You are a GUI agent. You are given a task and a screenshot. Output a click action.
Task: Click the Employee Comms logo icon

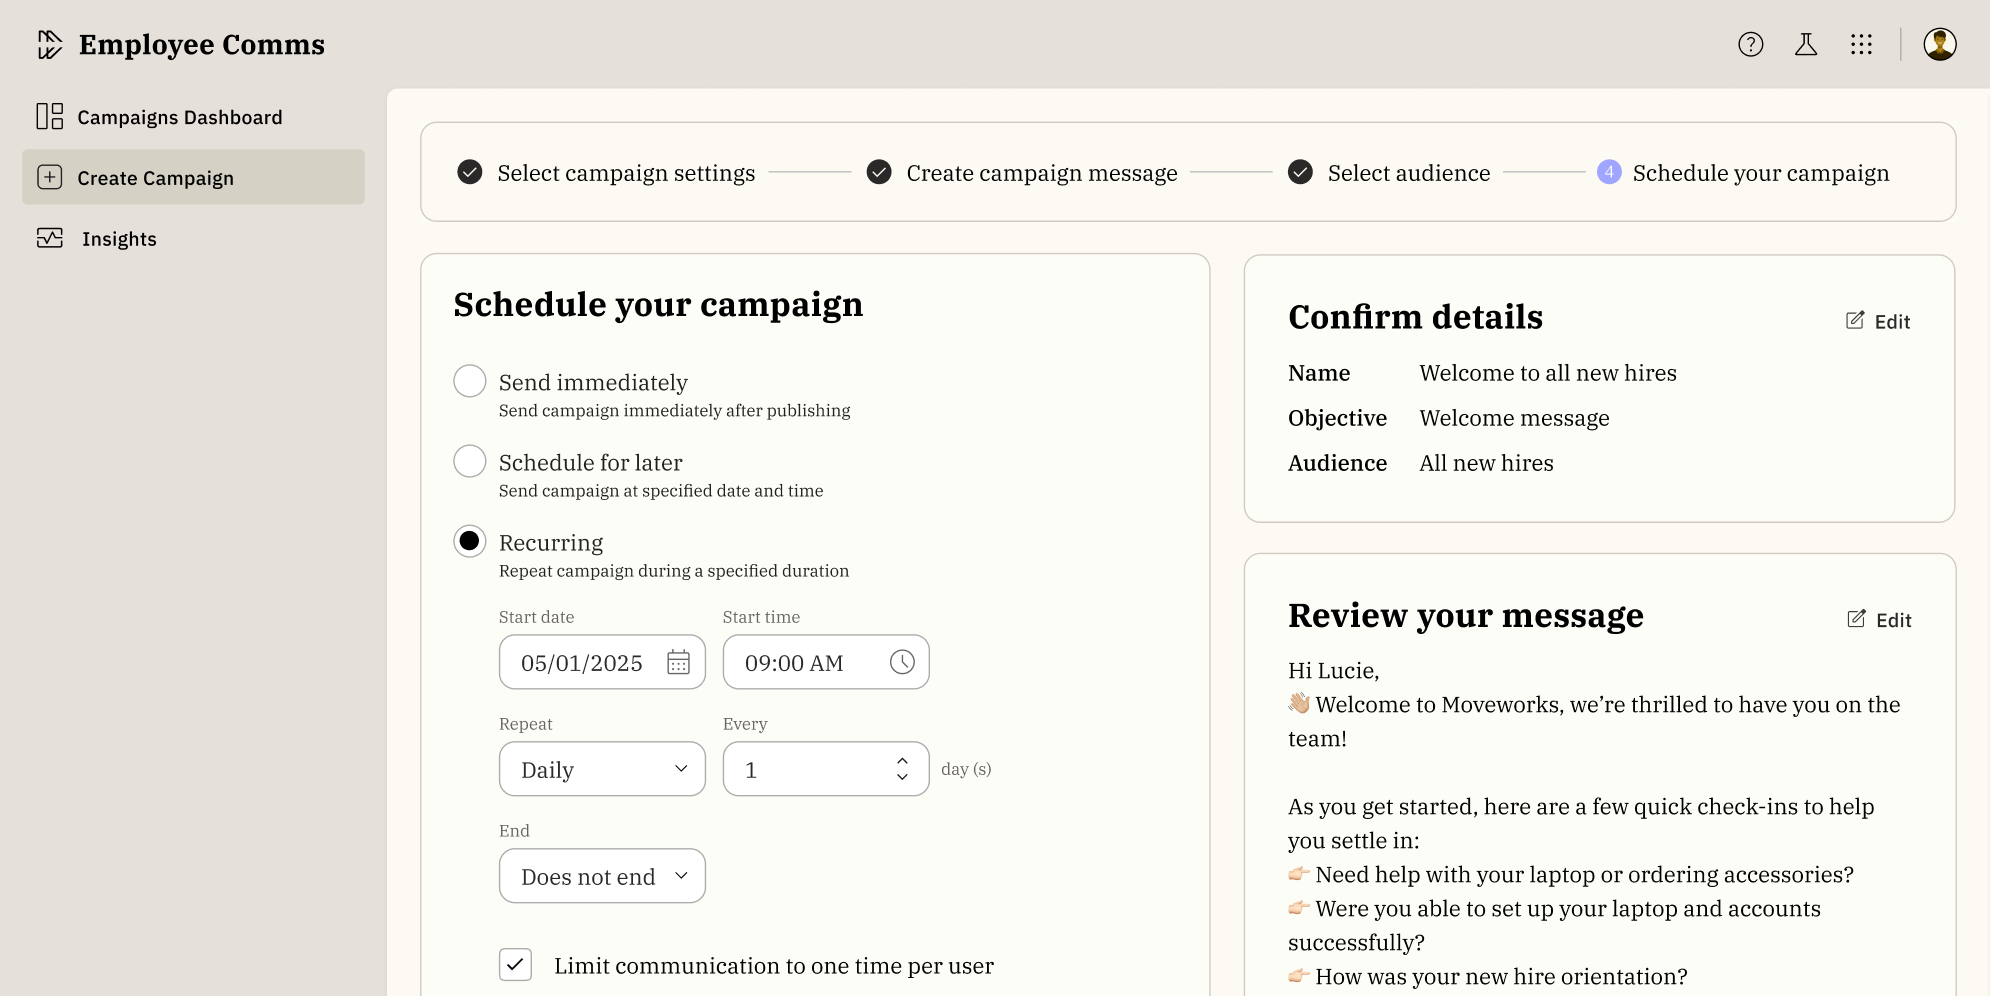pos(49,44)
